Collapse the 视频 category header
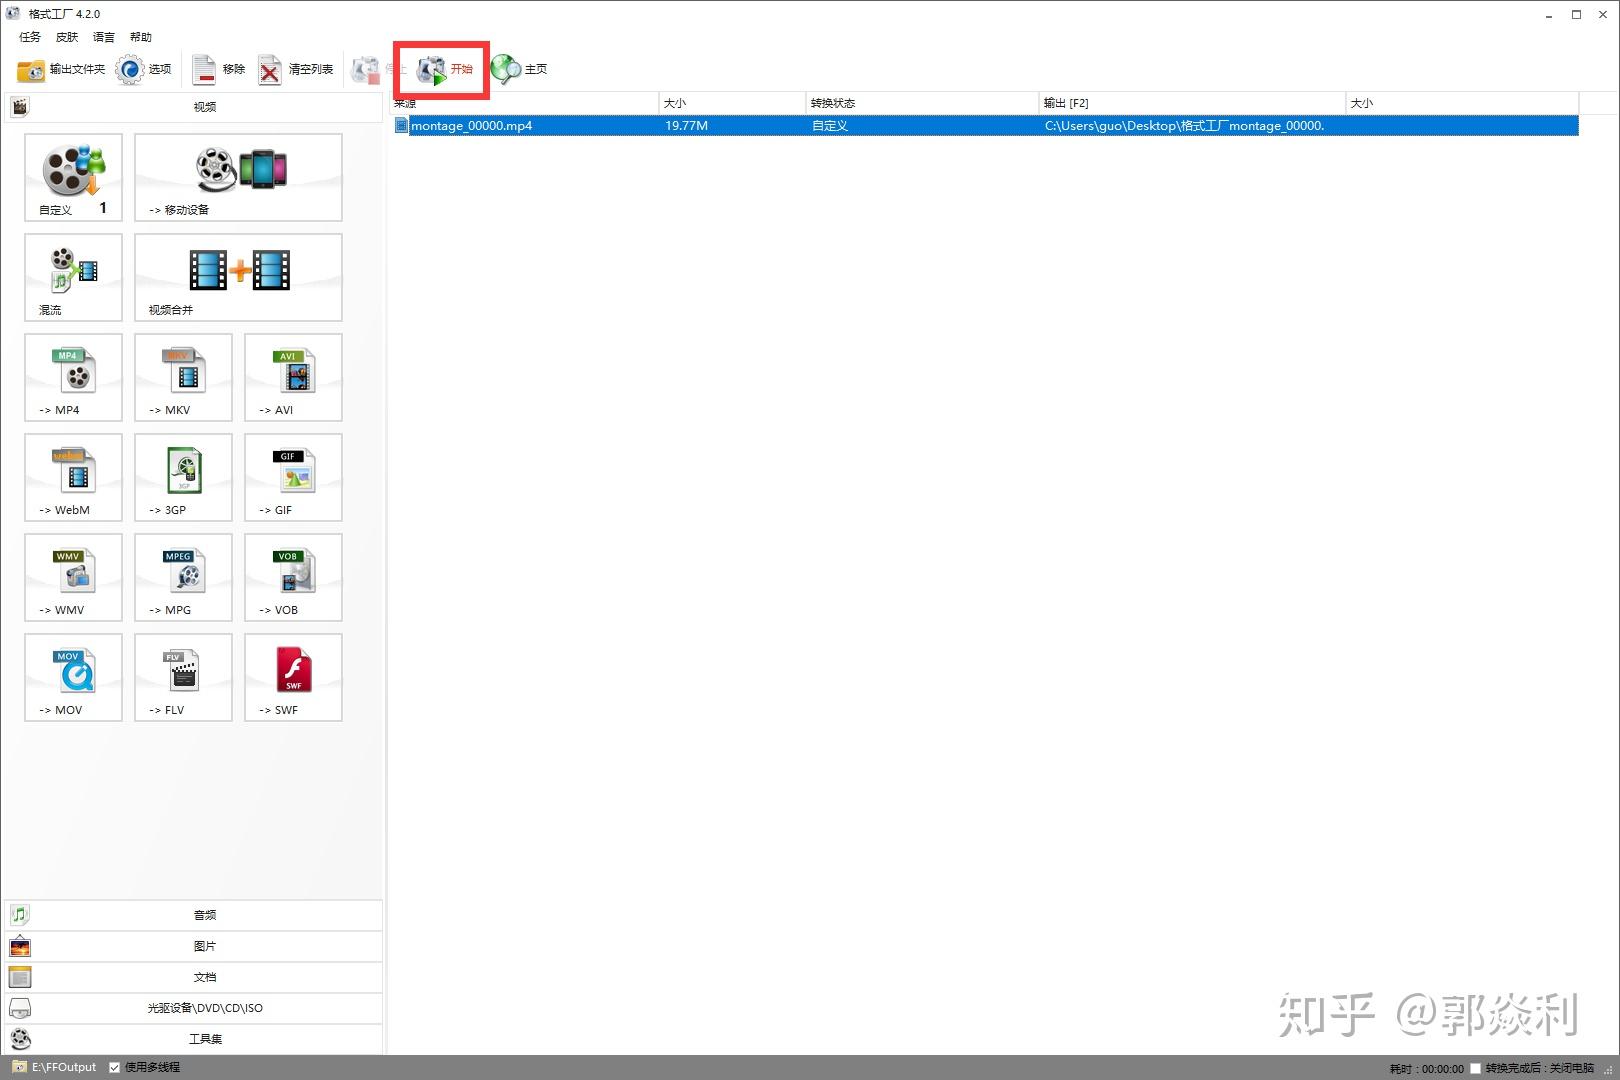Viewport: 1620px width, 1080px height. 194,106
